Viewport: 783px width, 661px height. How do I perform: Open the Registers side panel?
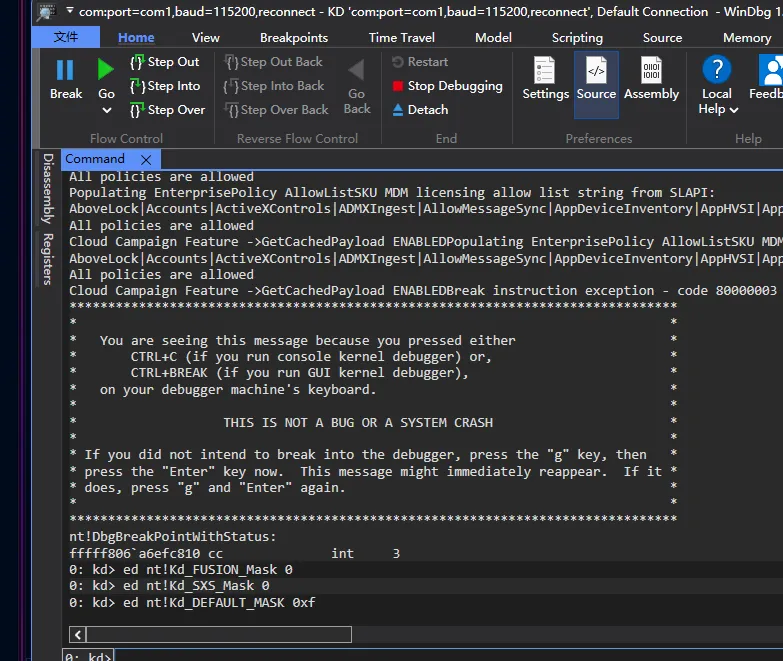47,260
